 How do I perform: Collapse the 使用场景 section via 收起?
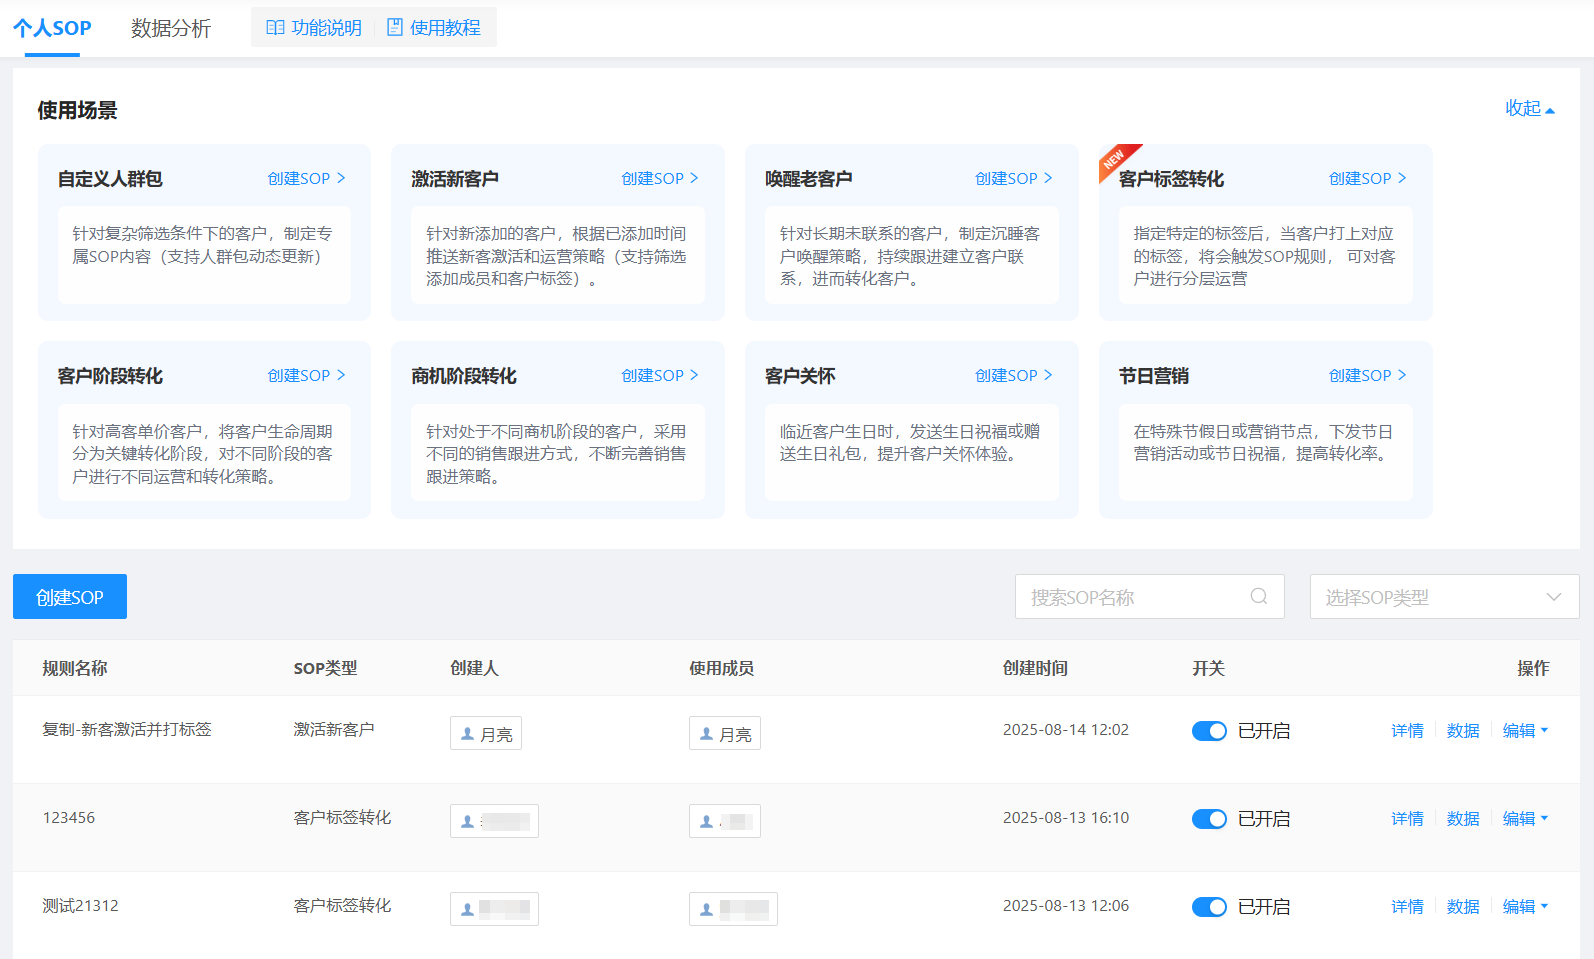click(x=1530, y=108)
